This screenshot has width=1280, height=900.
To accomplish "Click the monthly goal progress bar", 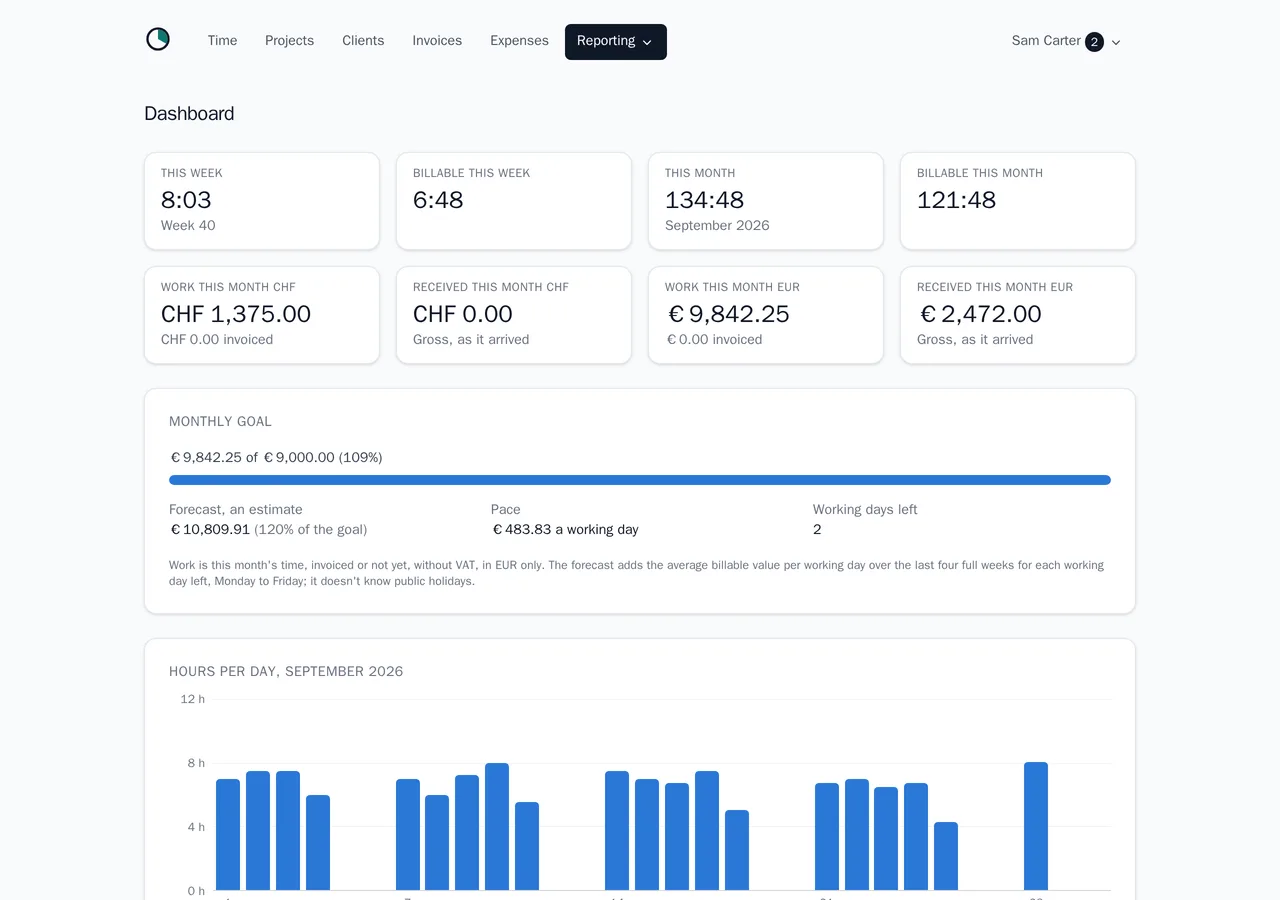I will coord(640,480).
